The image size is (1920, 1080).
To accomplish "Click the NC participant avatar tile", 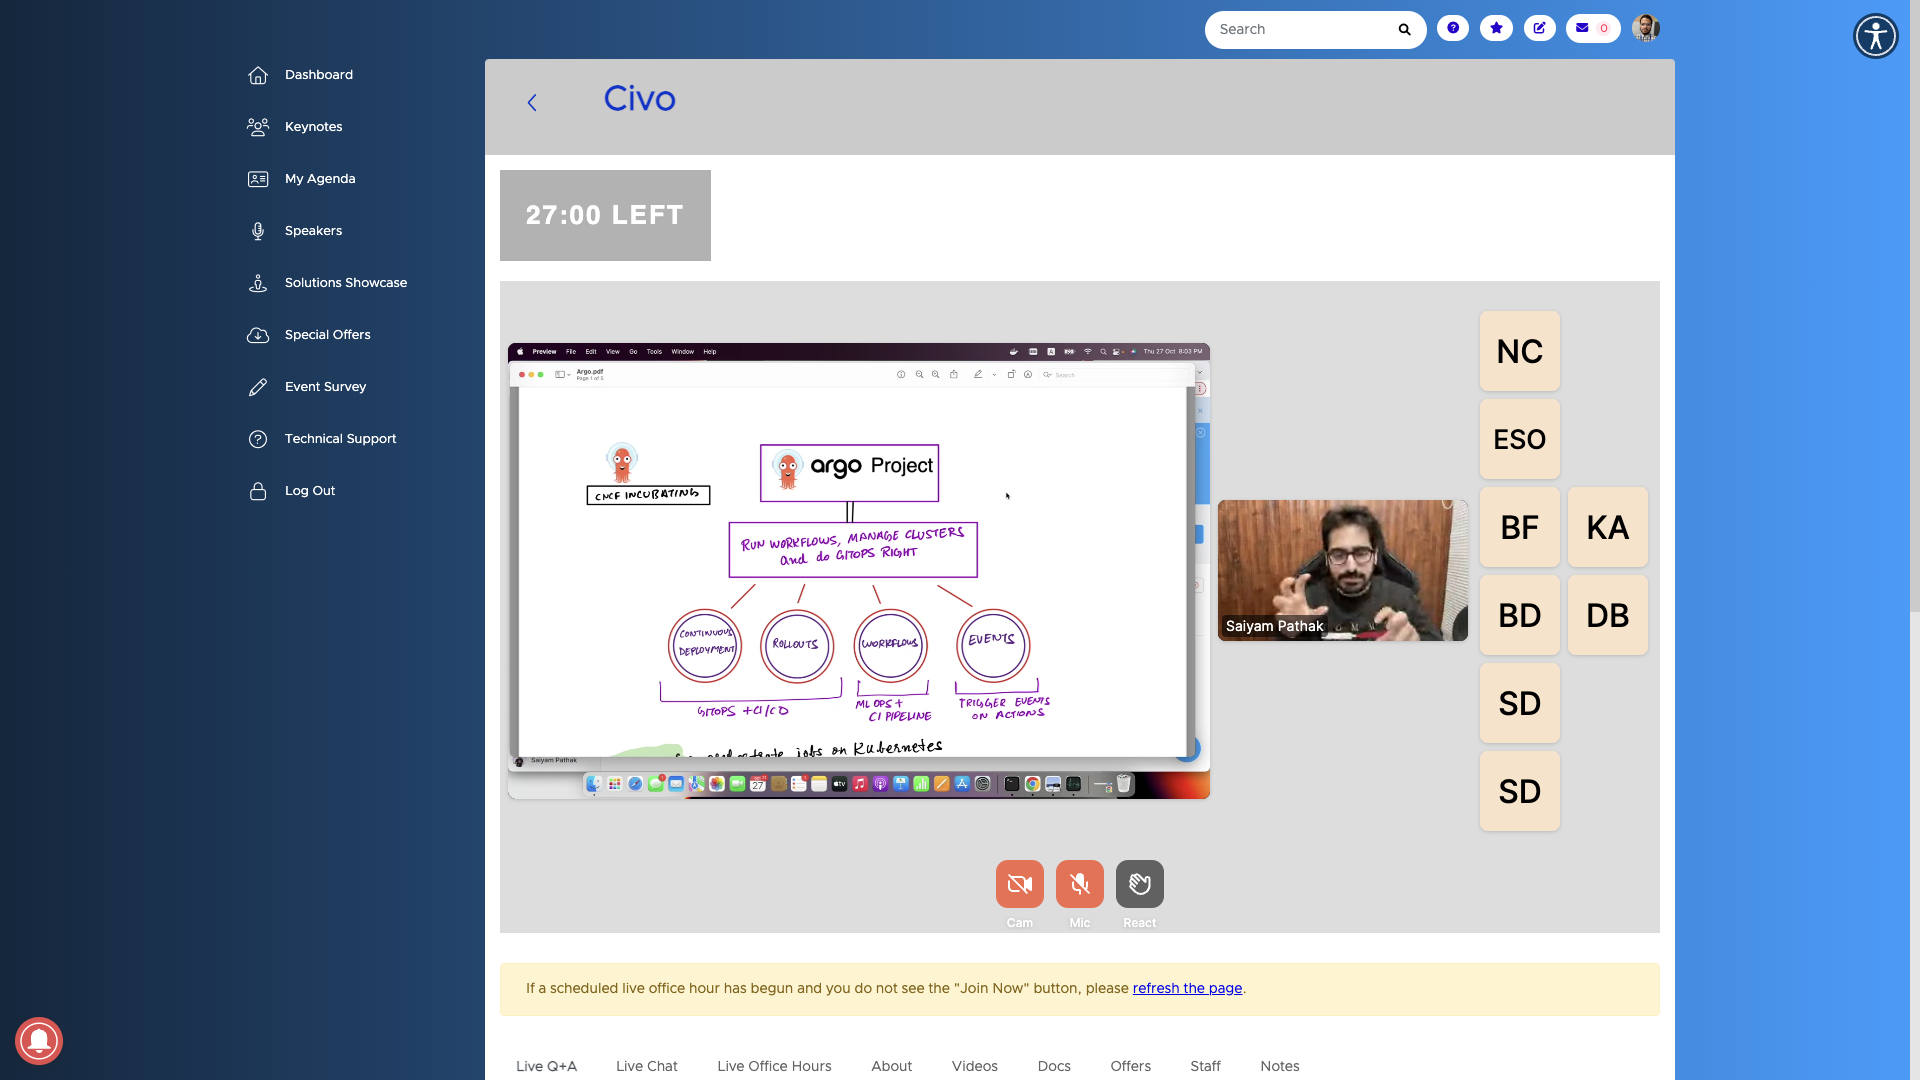I will point(1519,349).
